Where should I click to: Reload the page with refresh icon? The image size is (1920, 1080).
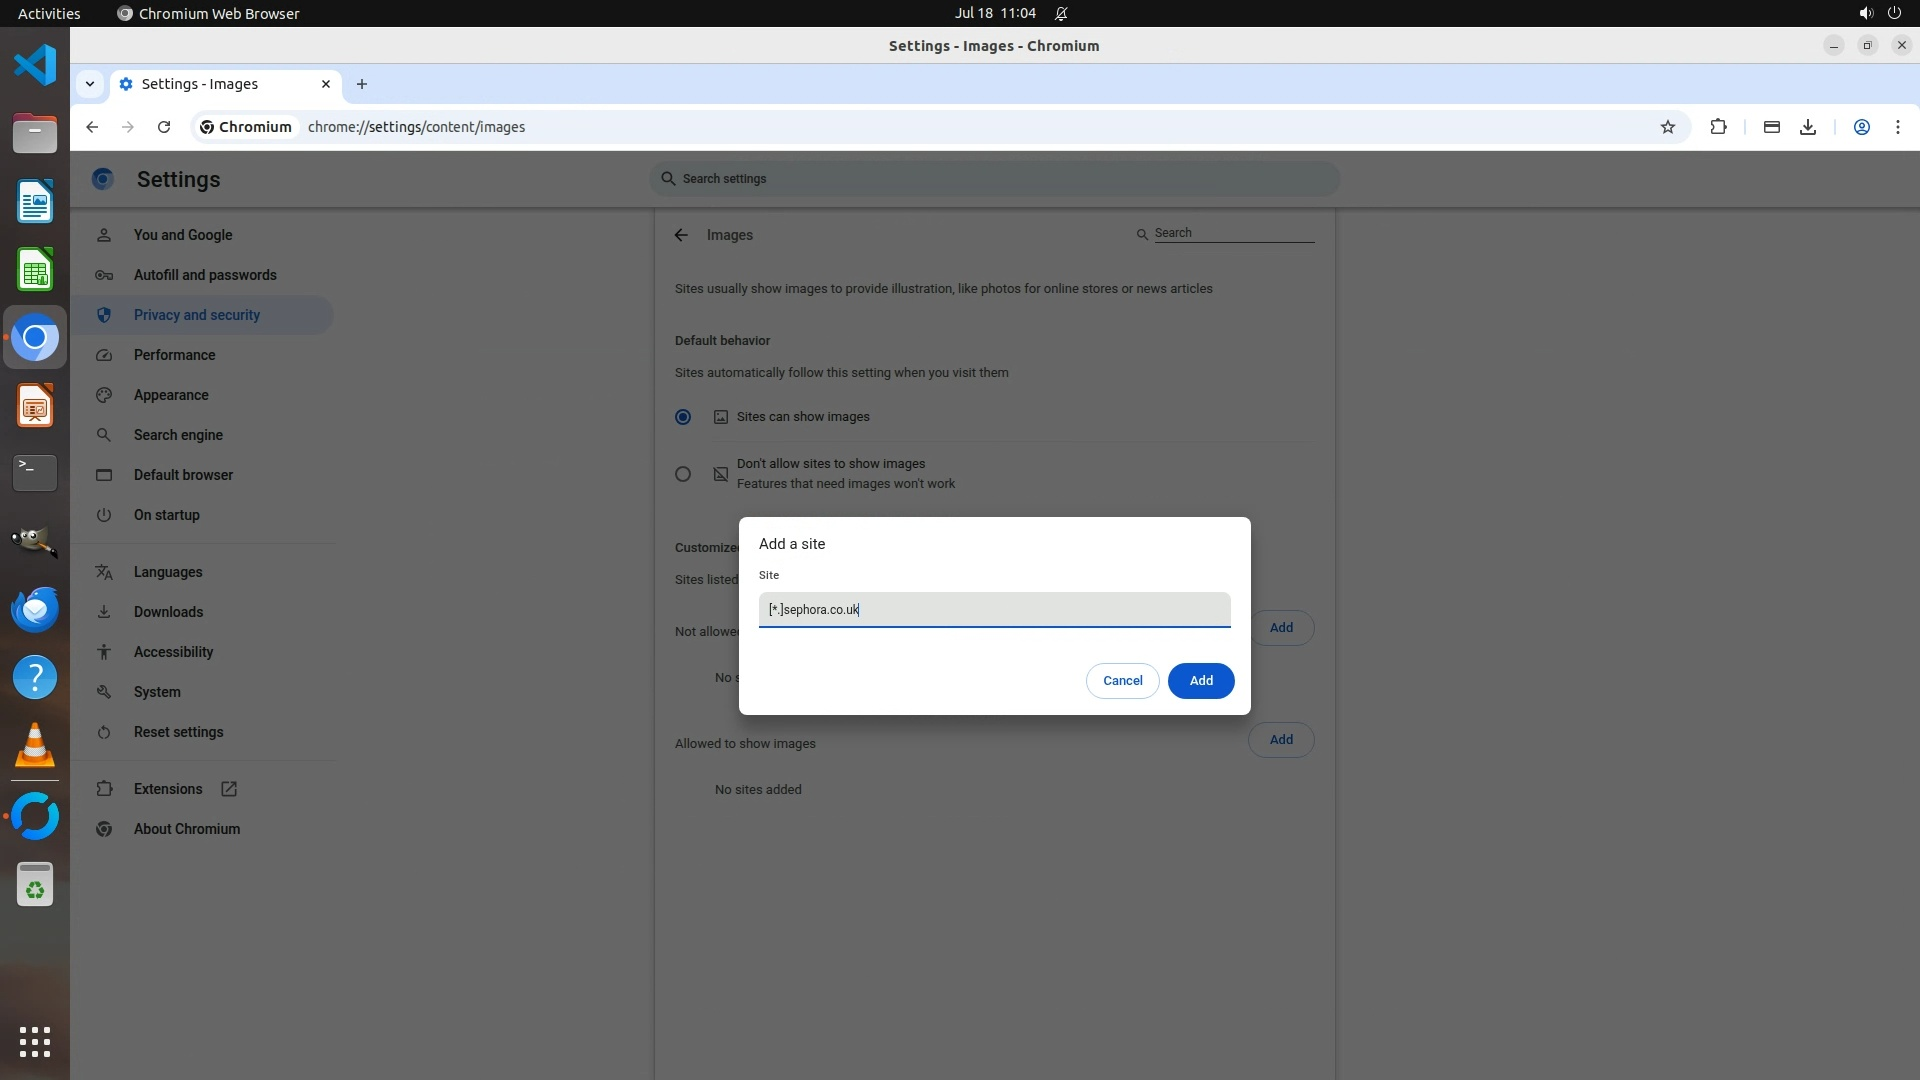(164, 127)
